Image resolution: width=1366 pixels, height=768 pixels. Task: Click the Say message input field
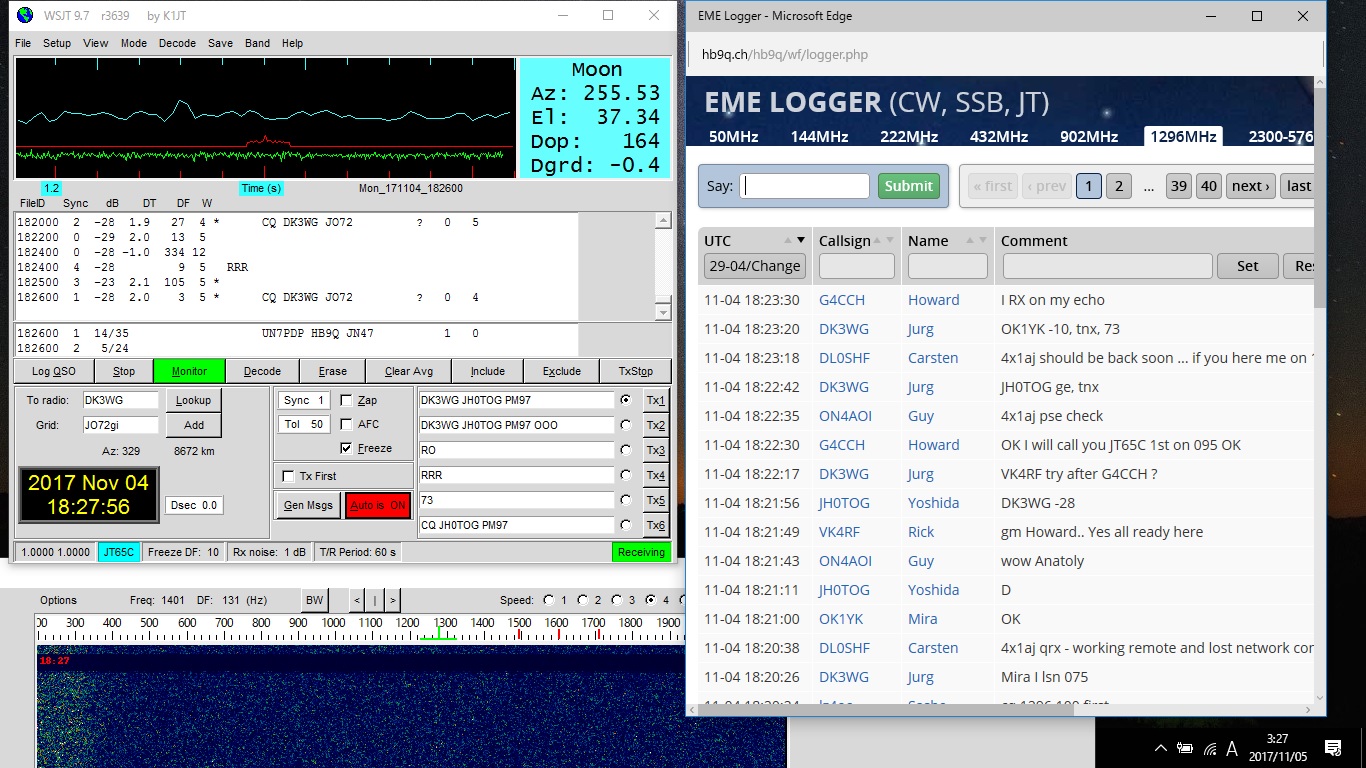(805, 186)
